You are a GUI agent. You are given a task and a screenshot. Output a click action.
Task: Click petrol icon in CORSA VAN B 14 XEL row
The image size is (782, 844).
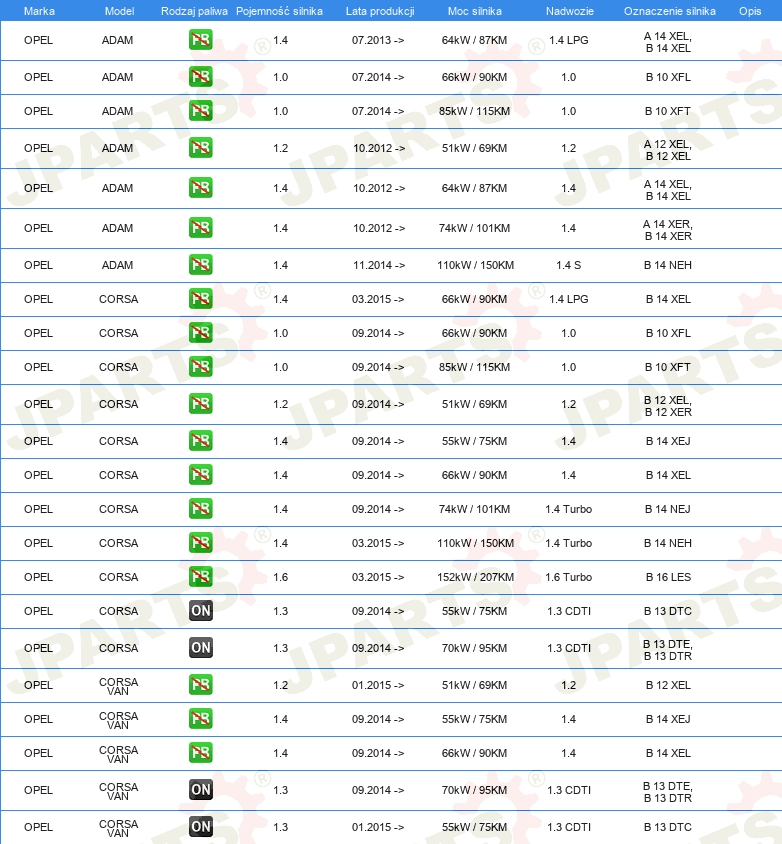point(201,752)
